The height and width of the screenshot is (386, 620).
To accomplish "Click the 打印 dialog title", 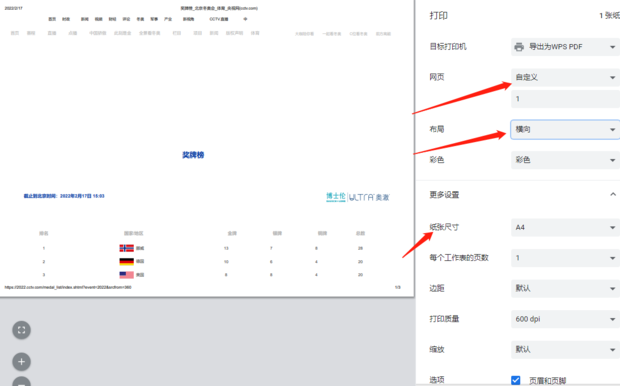I will [x=439, y=15].
